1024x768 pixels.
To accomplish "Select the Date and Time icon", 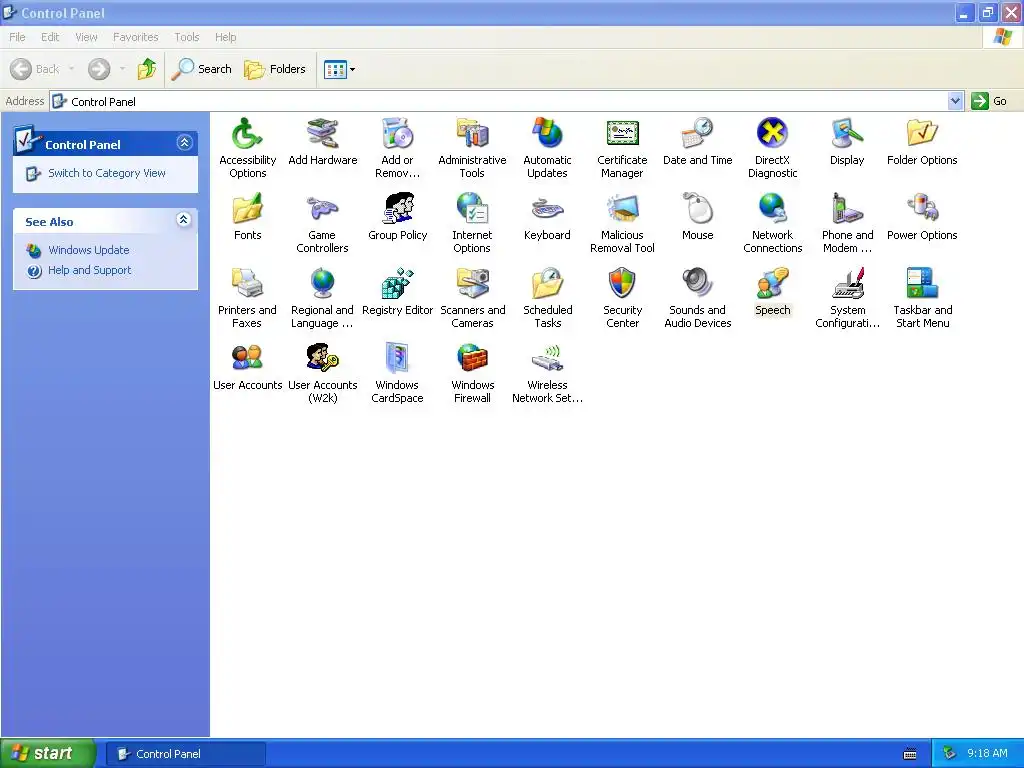I will coord(697,142).
